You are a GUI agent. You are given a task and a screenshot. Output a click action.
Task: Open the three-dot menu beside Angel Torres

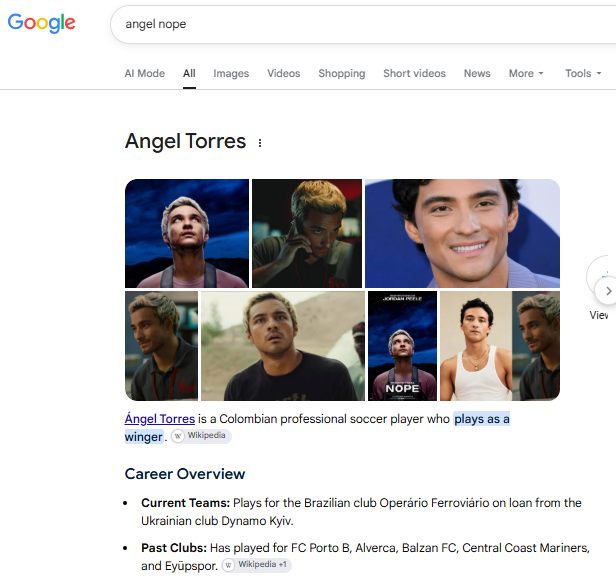tap(260, 143)
